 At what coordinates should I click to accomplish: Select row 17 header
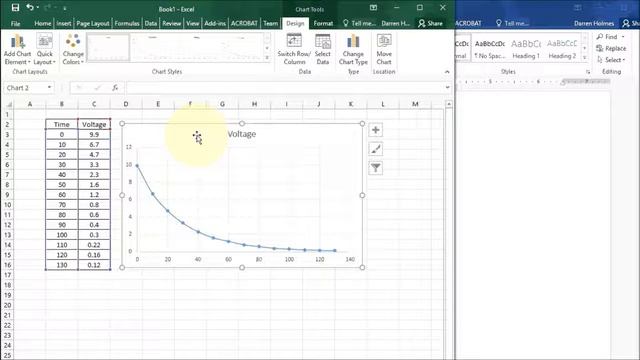coord(7,275)
